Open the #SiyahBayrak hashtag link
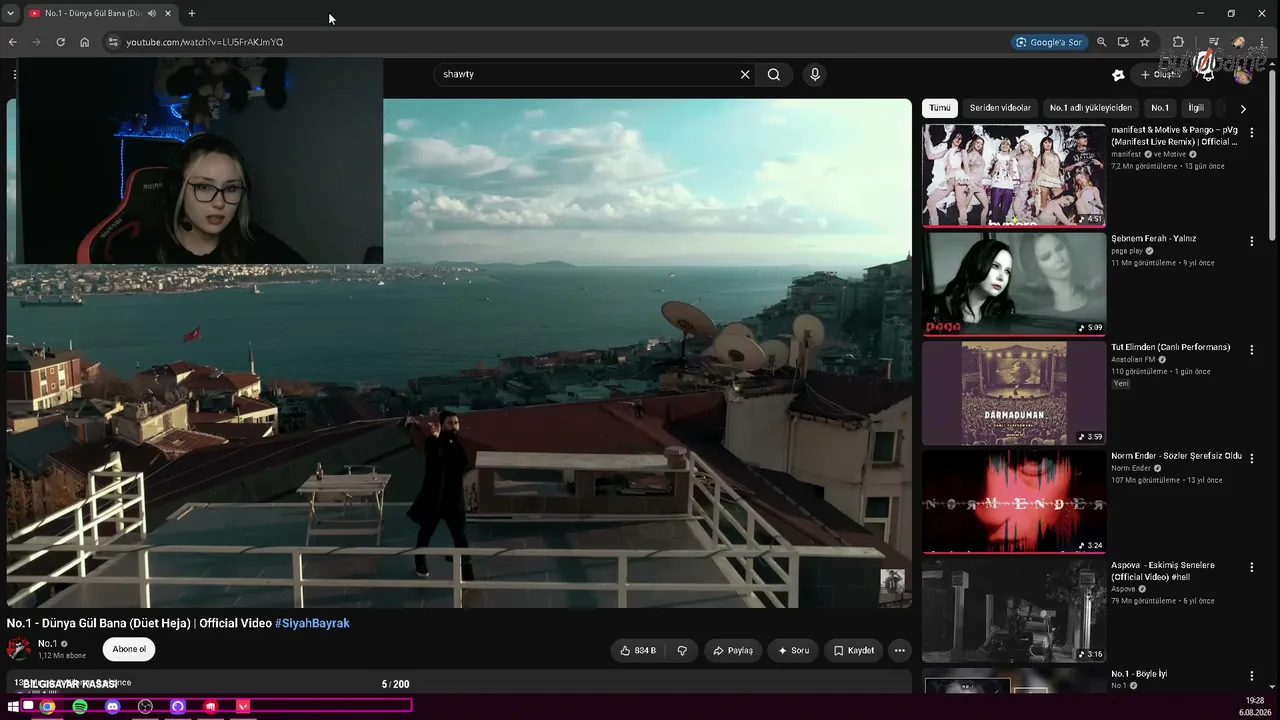1280x720 pixels. tap(312, 623)
